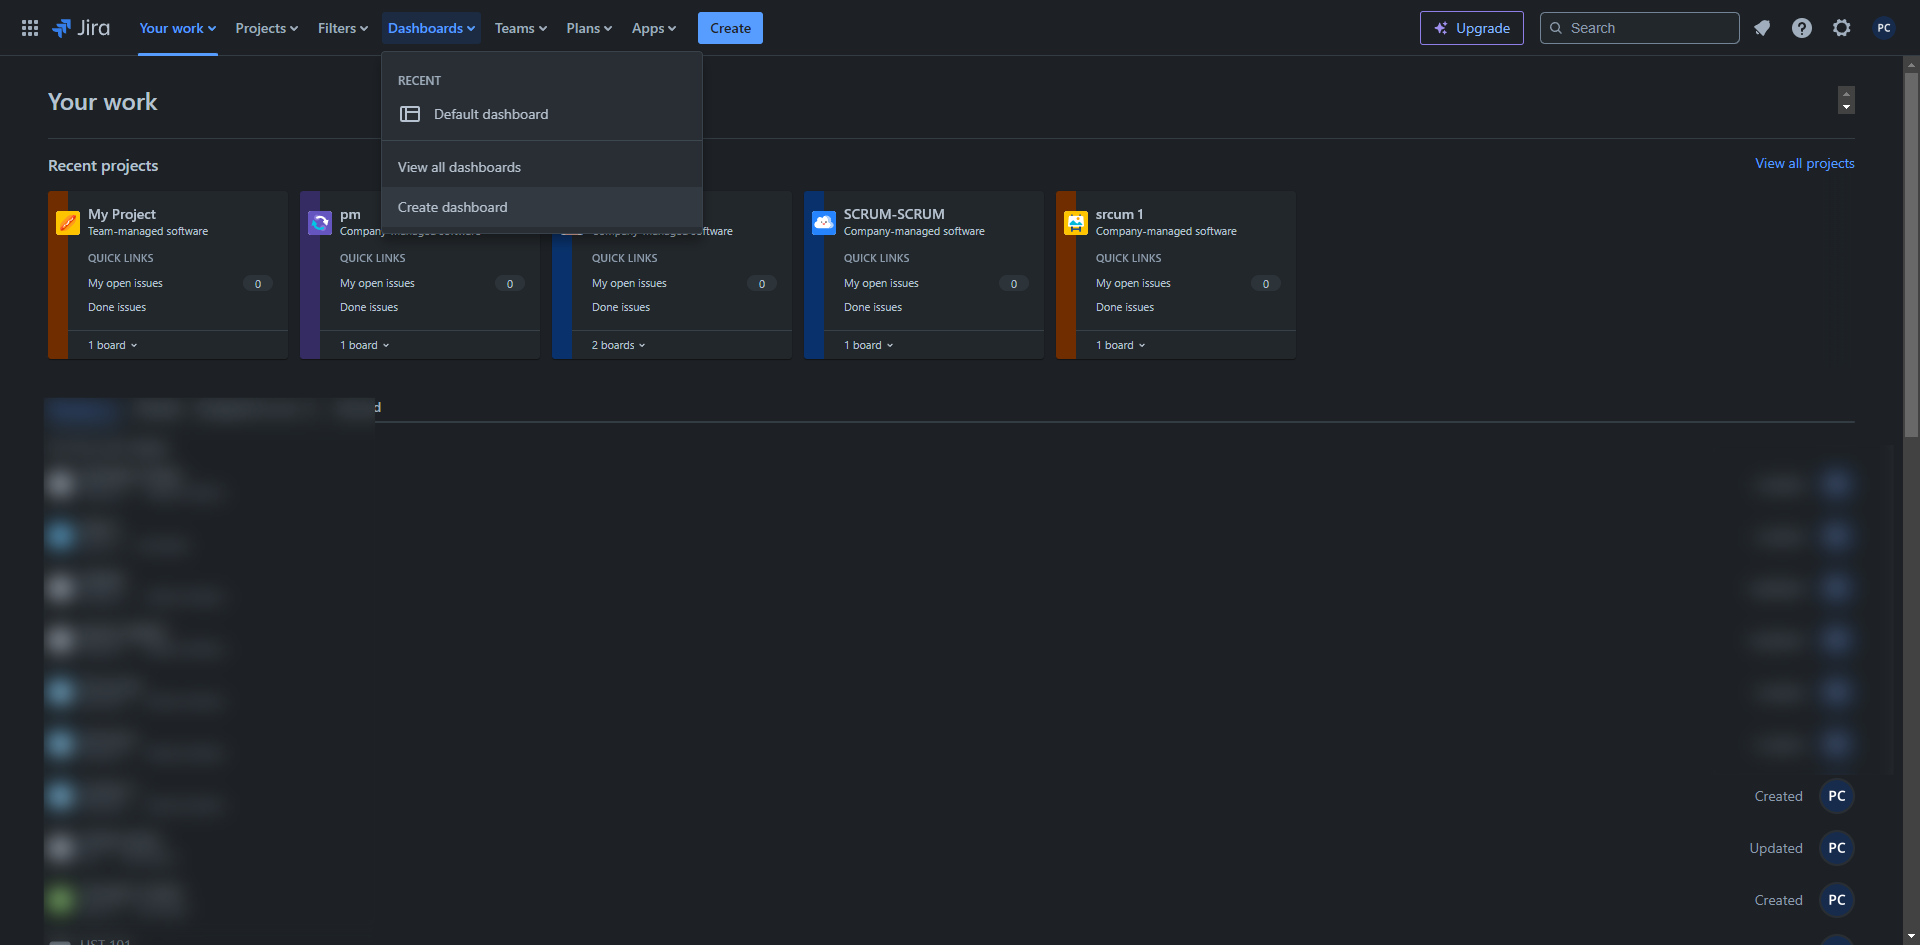Open My open issues in My Project

(125, 283)
